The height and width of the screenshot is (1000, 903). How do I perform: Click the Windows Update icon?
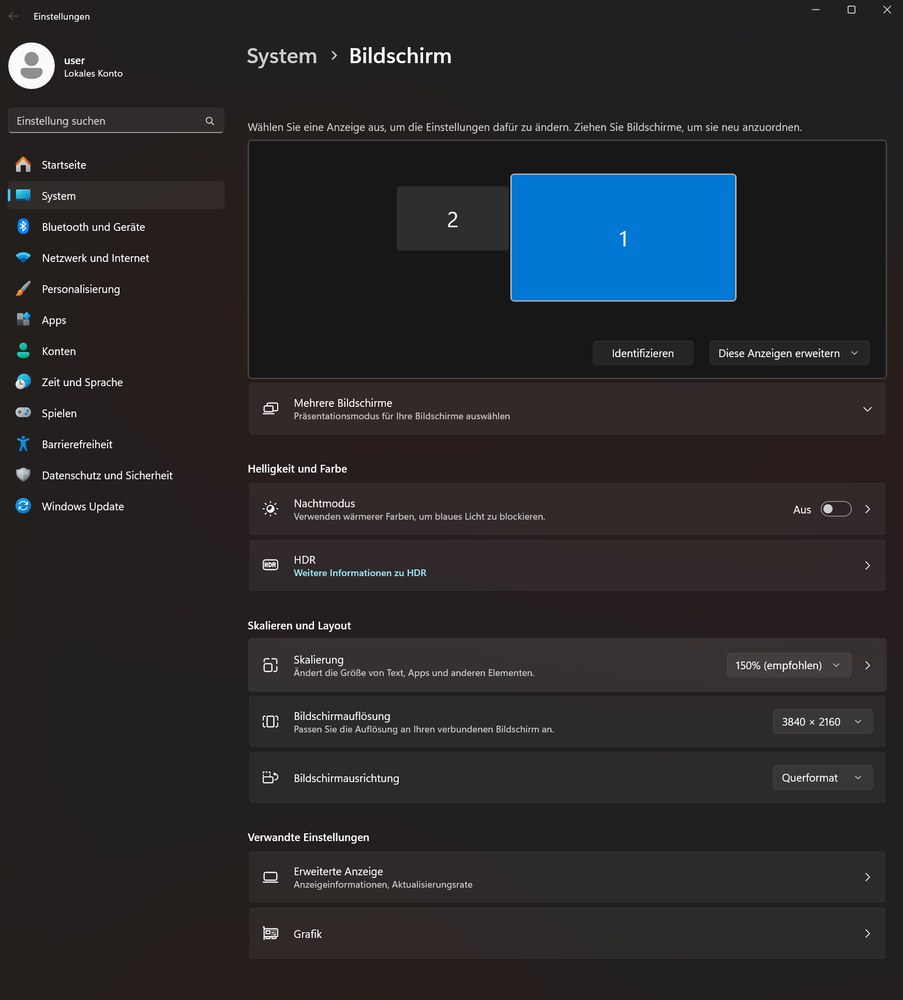click(x=23, y=506)
